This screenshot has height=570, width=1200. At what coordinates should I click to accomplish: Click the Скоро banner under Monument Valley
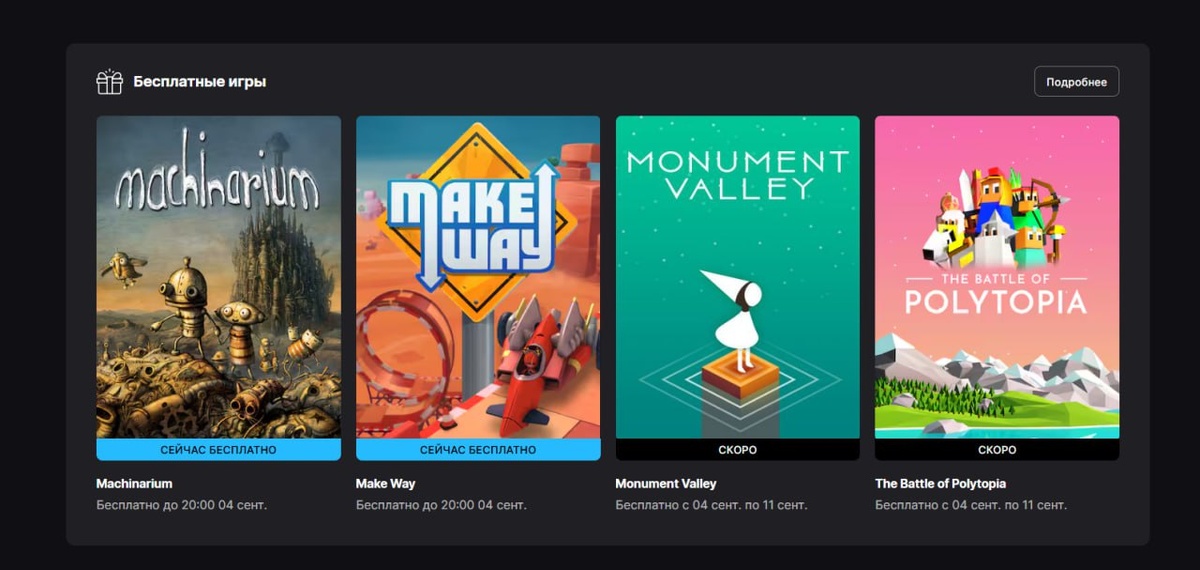tap(738, 450)
